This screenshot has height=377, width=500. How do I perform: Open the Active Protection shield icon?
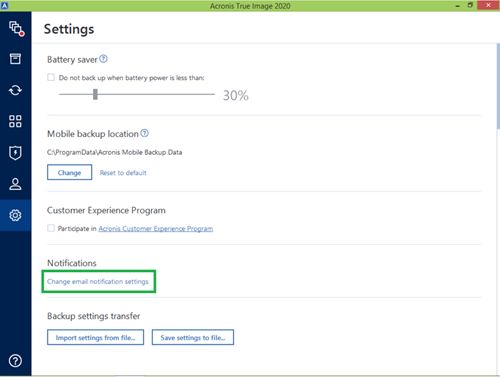click(x=15, y=153)
